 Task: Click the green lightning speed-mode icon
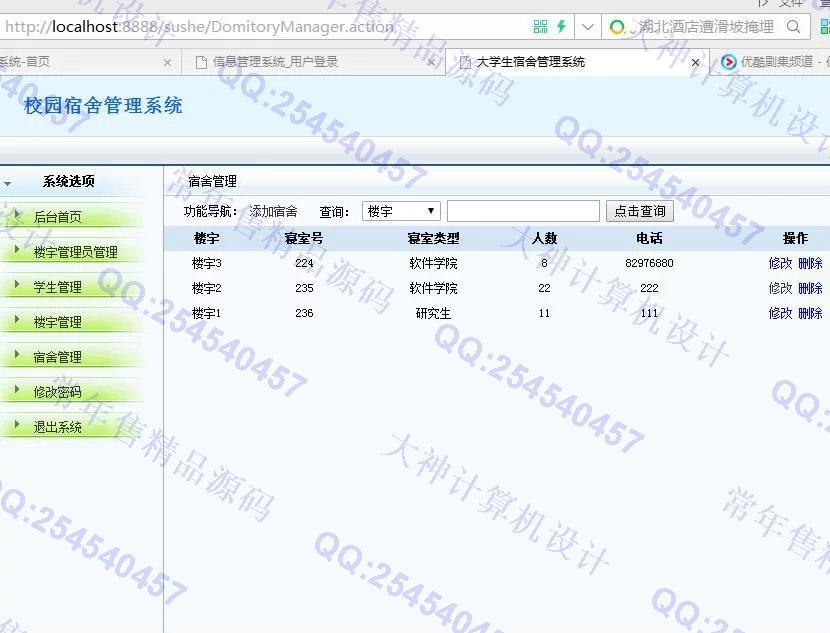pyautogui.click(x=562, y=26)
